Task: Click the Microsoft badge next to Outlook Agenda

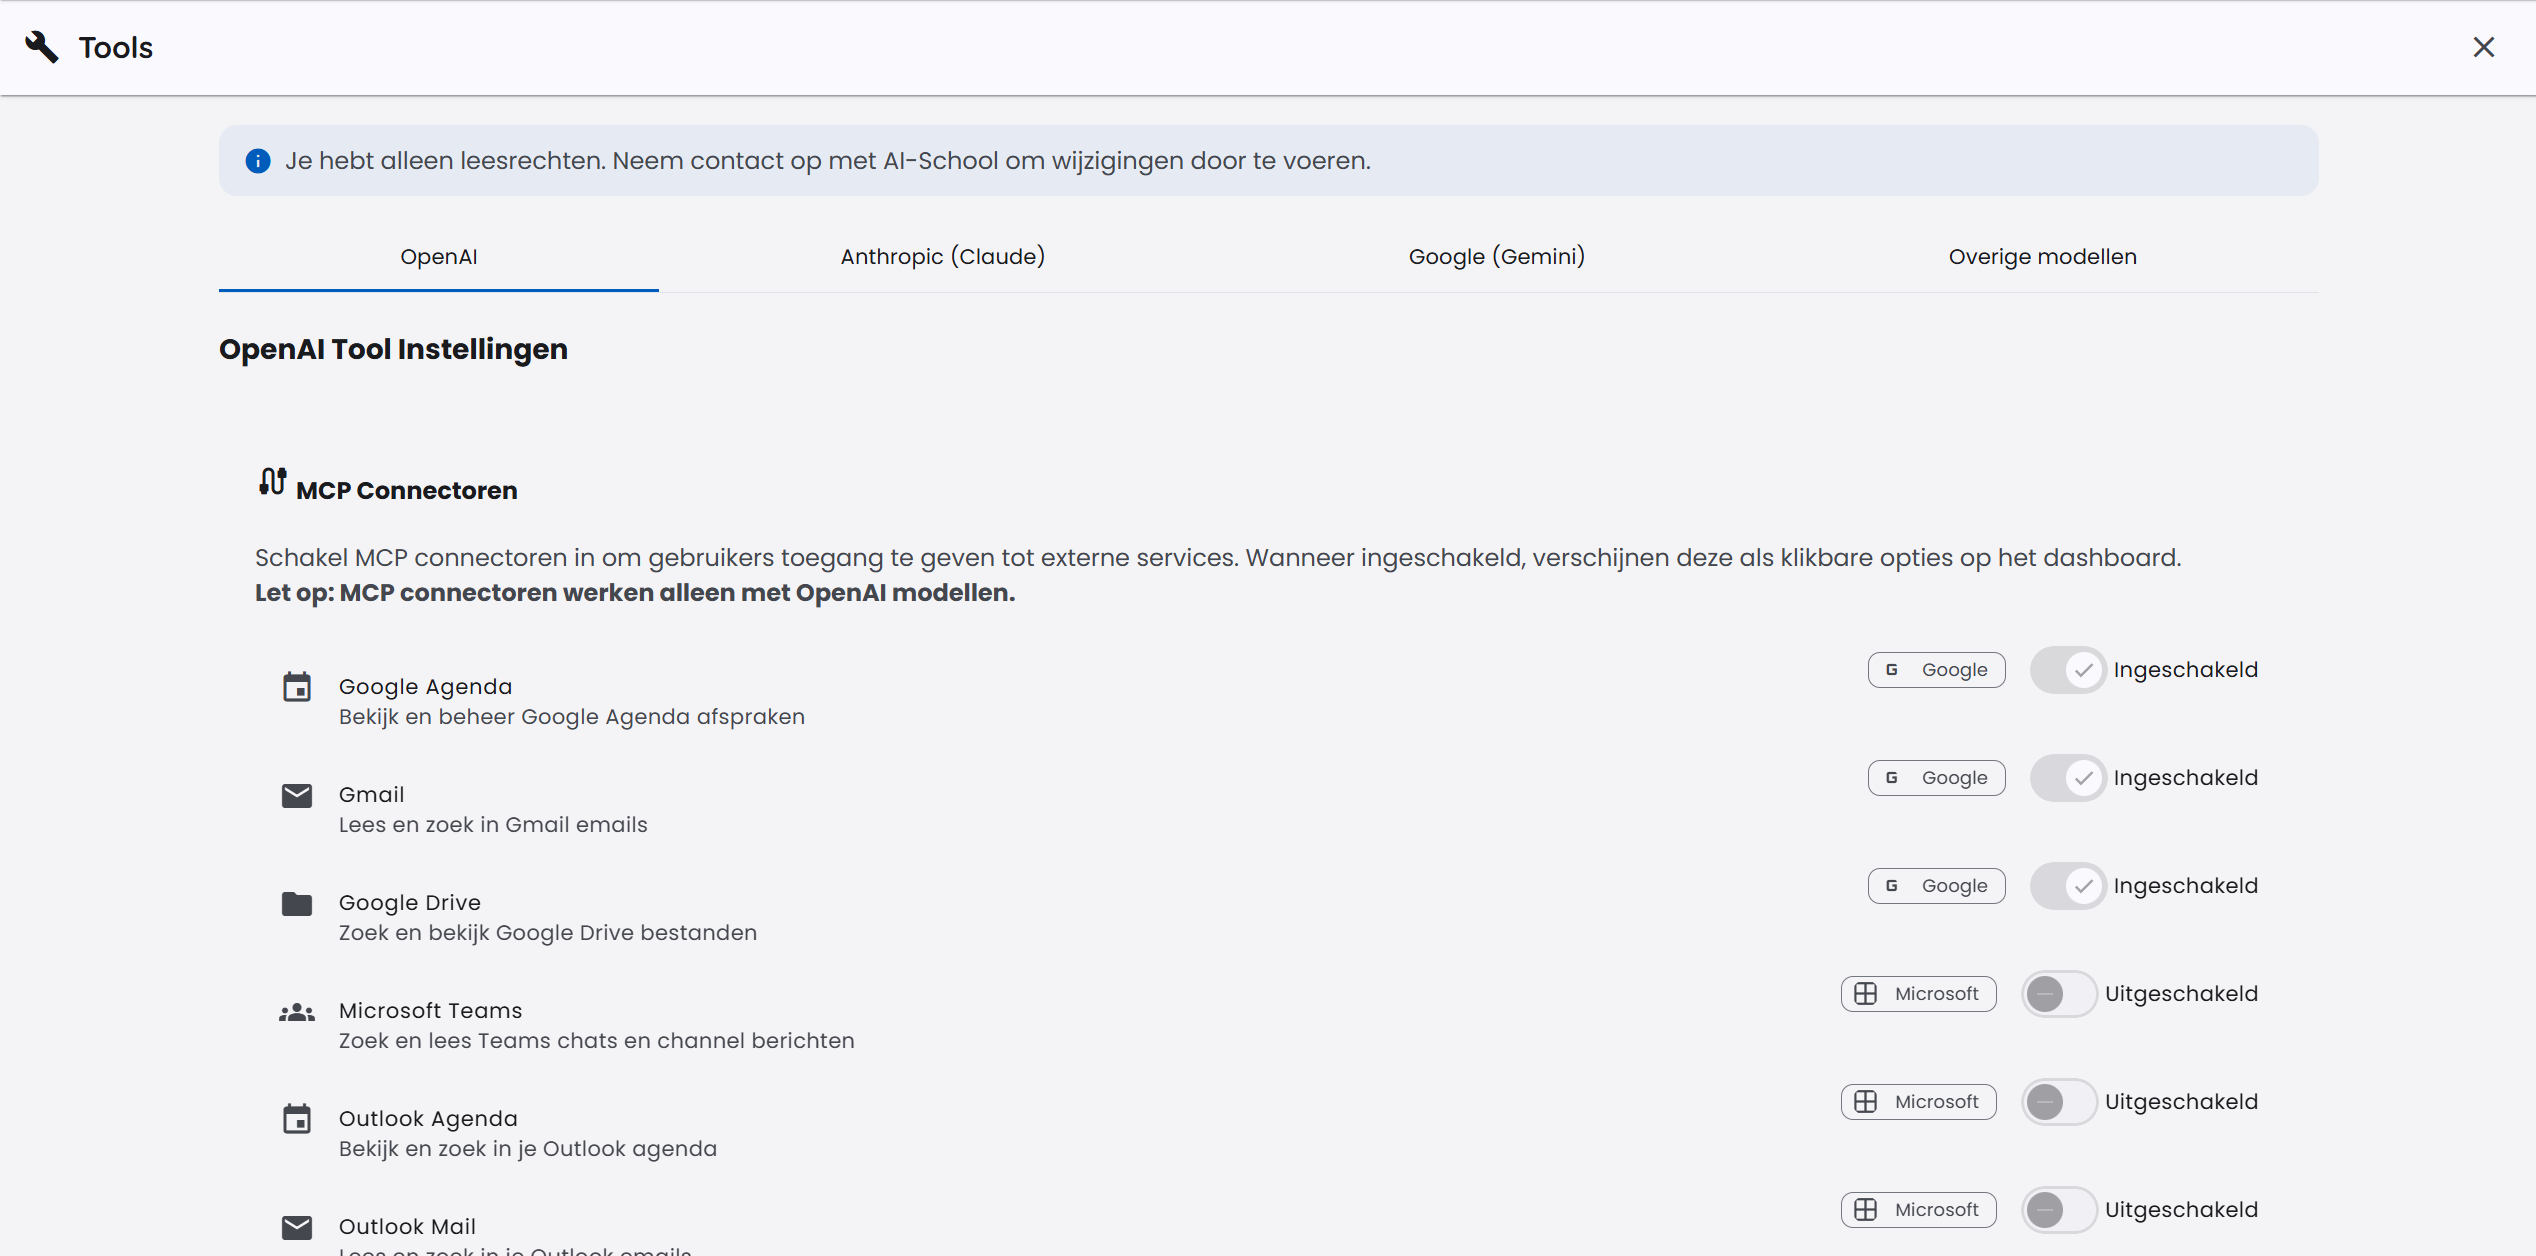Action: click(x=1918, y=1101)
